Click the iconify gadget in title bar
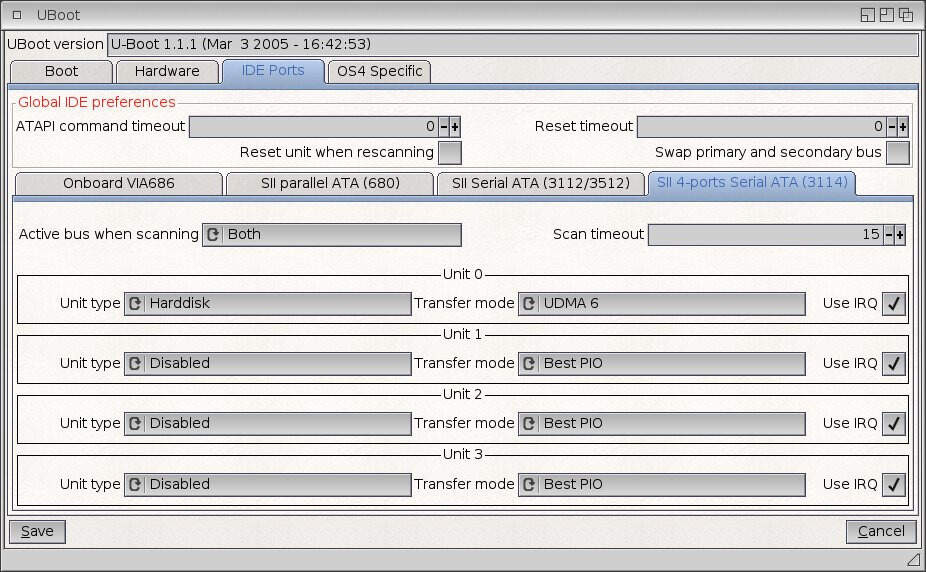The height and width of the screenshot is (572, 926). 868,15
